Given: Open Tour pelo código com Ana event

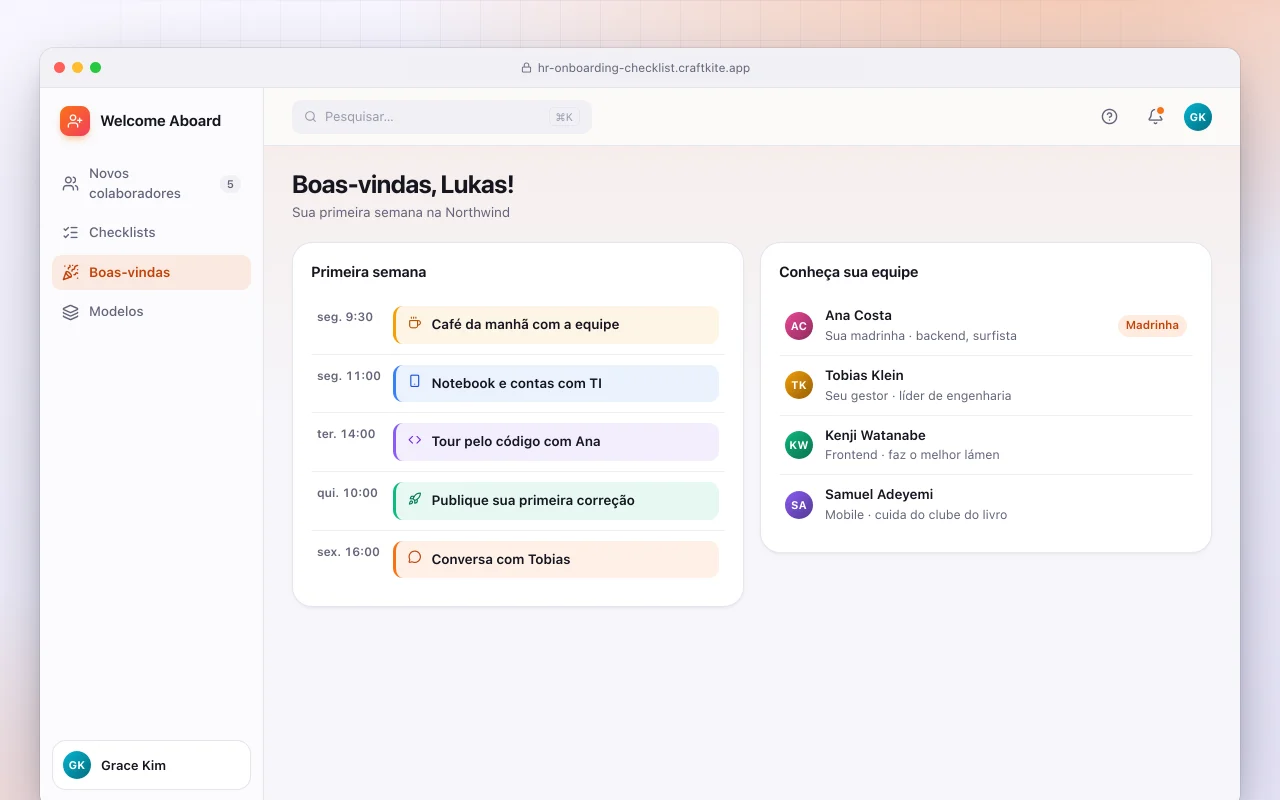Looking at the screenshot, I should tap(556, 442).
